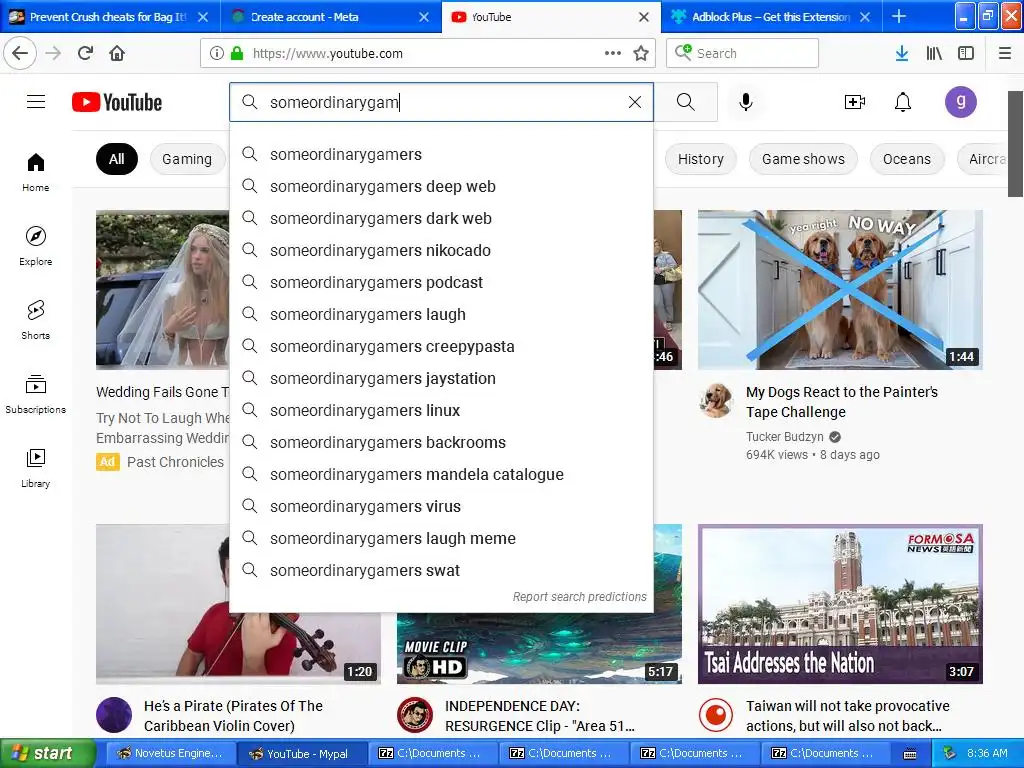The width and height of the screenshot is (1024, 768).
Task: Switch to Prevent Crush cheats tab
Action: pos(108,17)
